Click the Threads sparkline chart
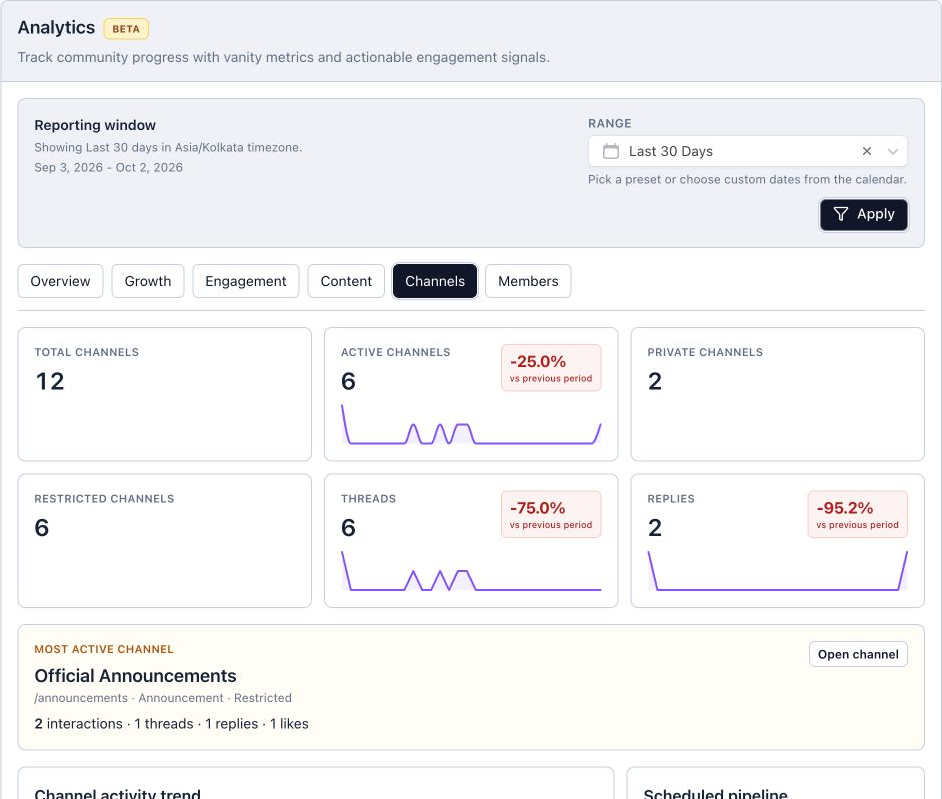The image size is (942, 799). pyautogui.click(x=471, y=571)
